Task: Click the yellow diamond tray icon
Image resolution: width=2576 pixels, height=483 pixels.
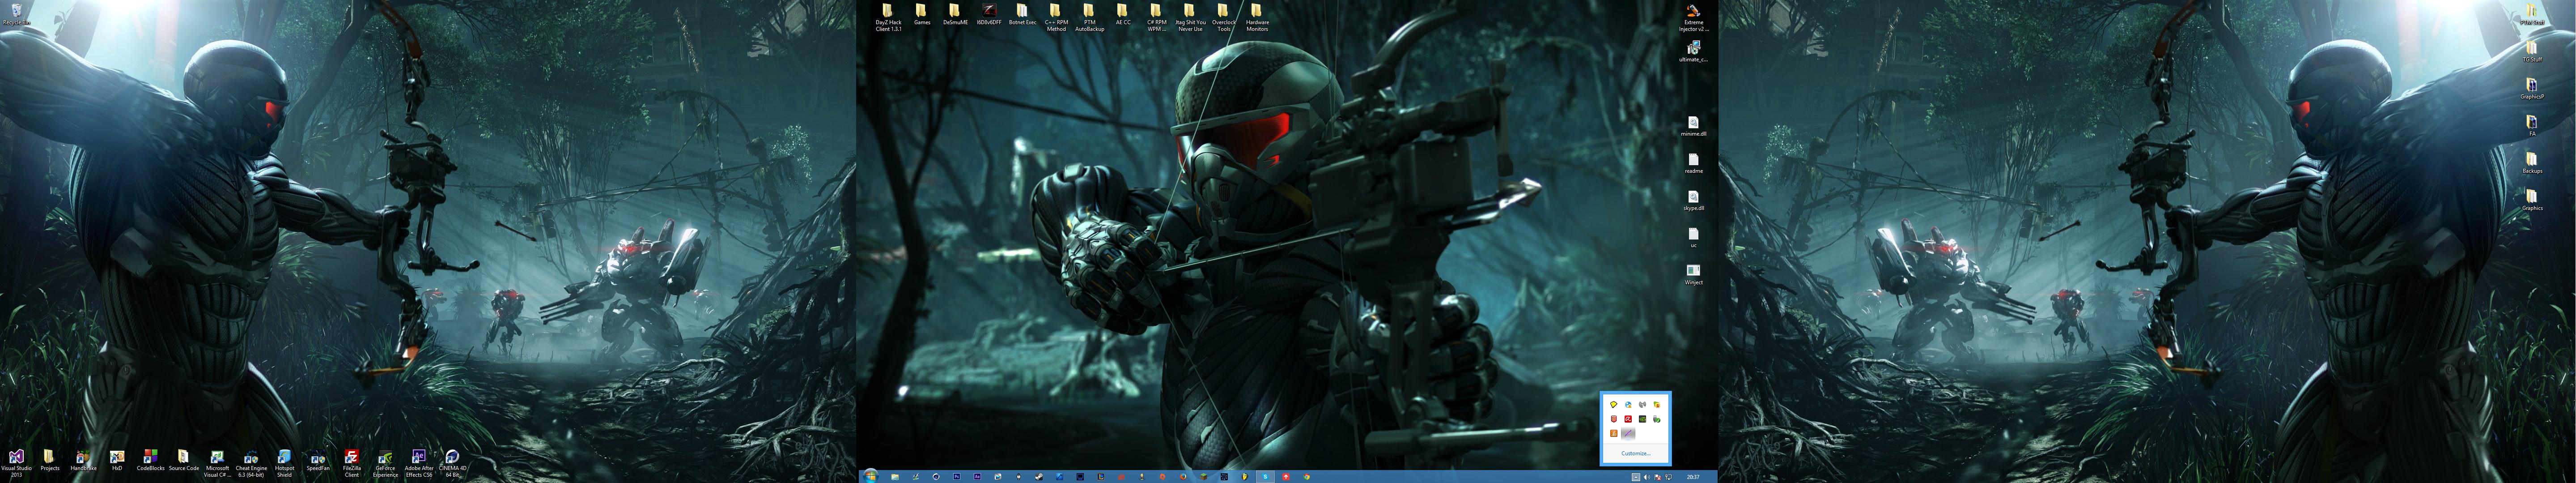Action: coord(1614,404)
